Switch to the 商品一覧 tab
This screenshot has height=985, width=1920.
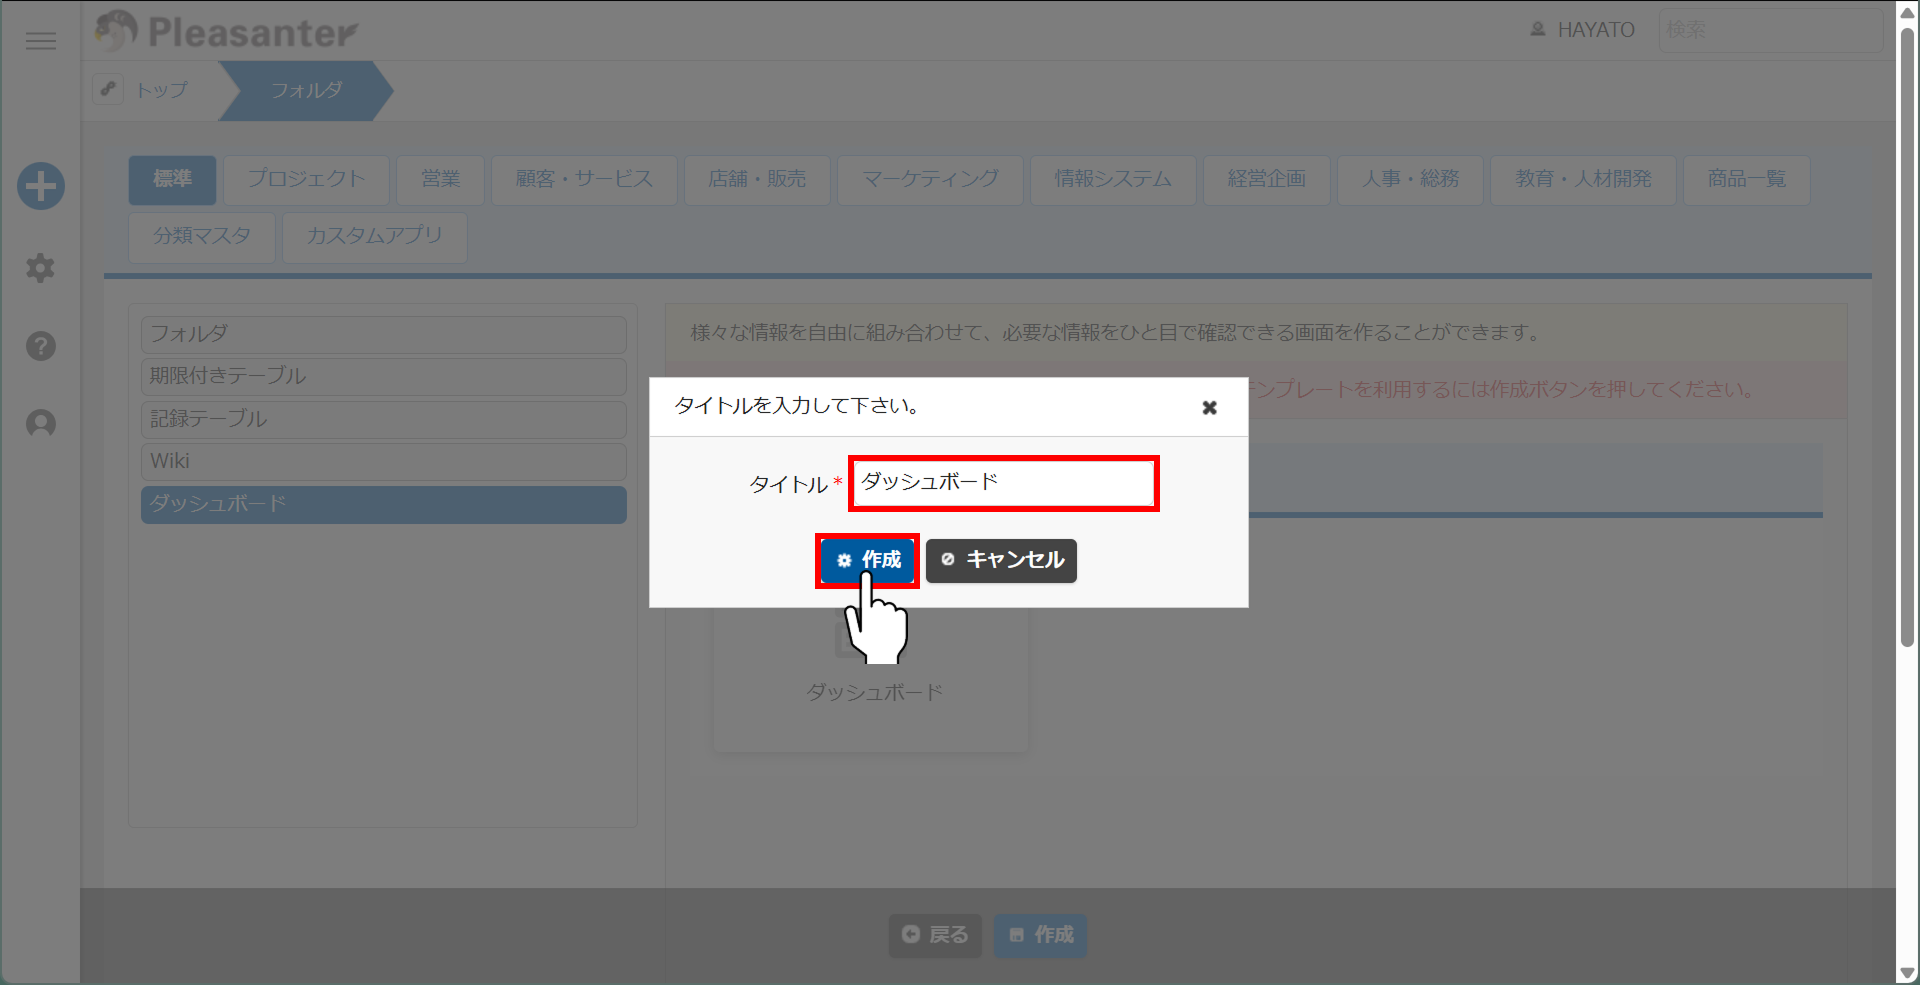(1747, 179)
